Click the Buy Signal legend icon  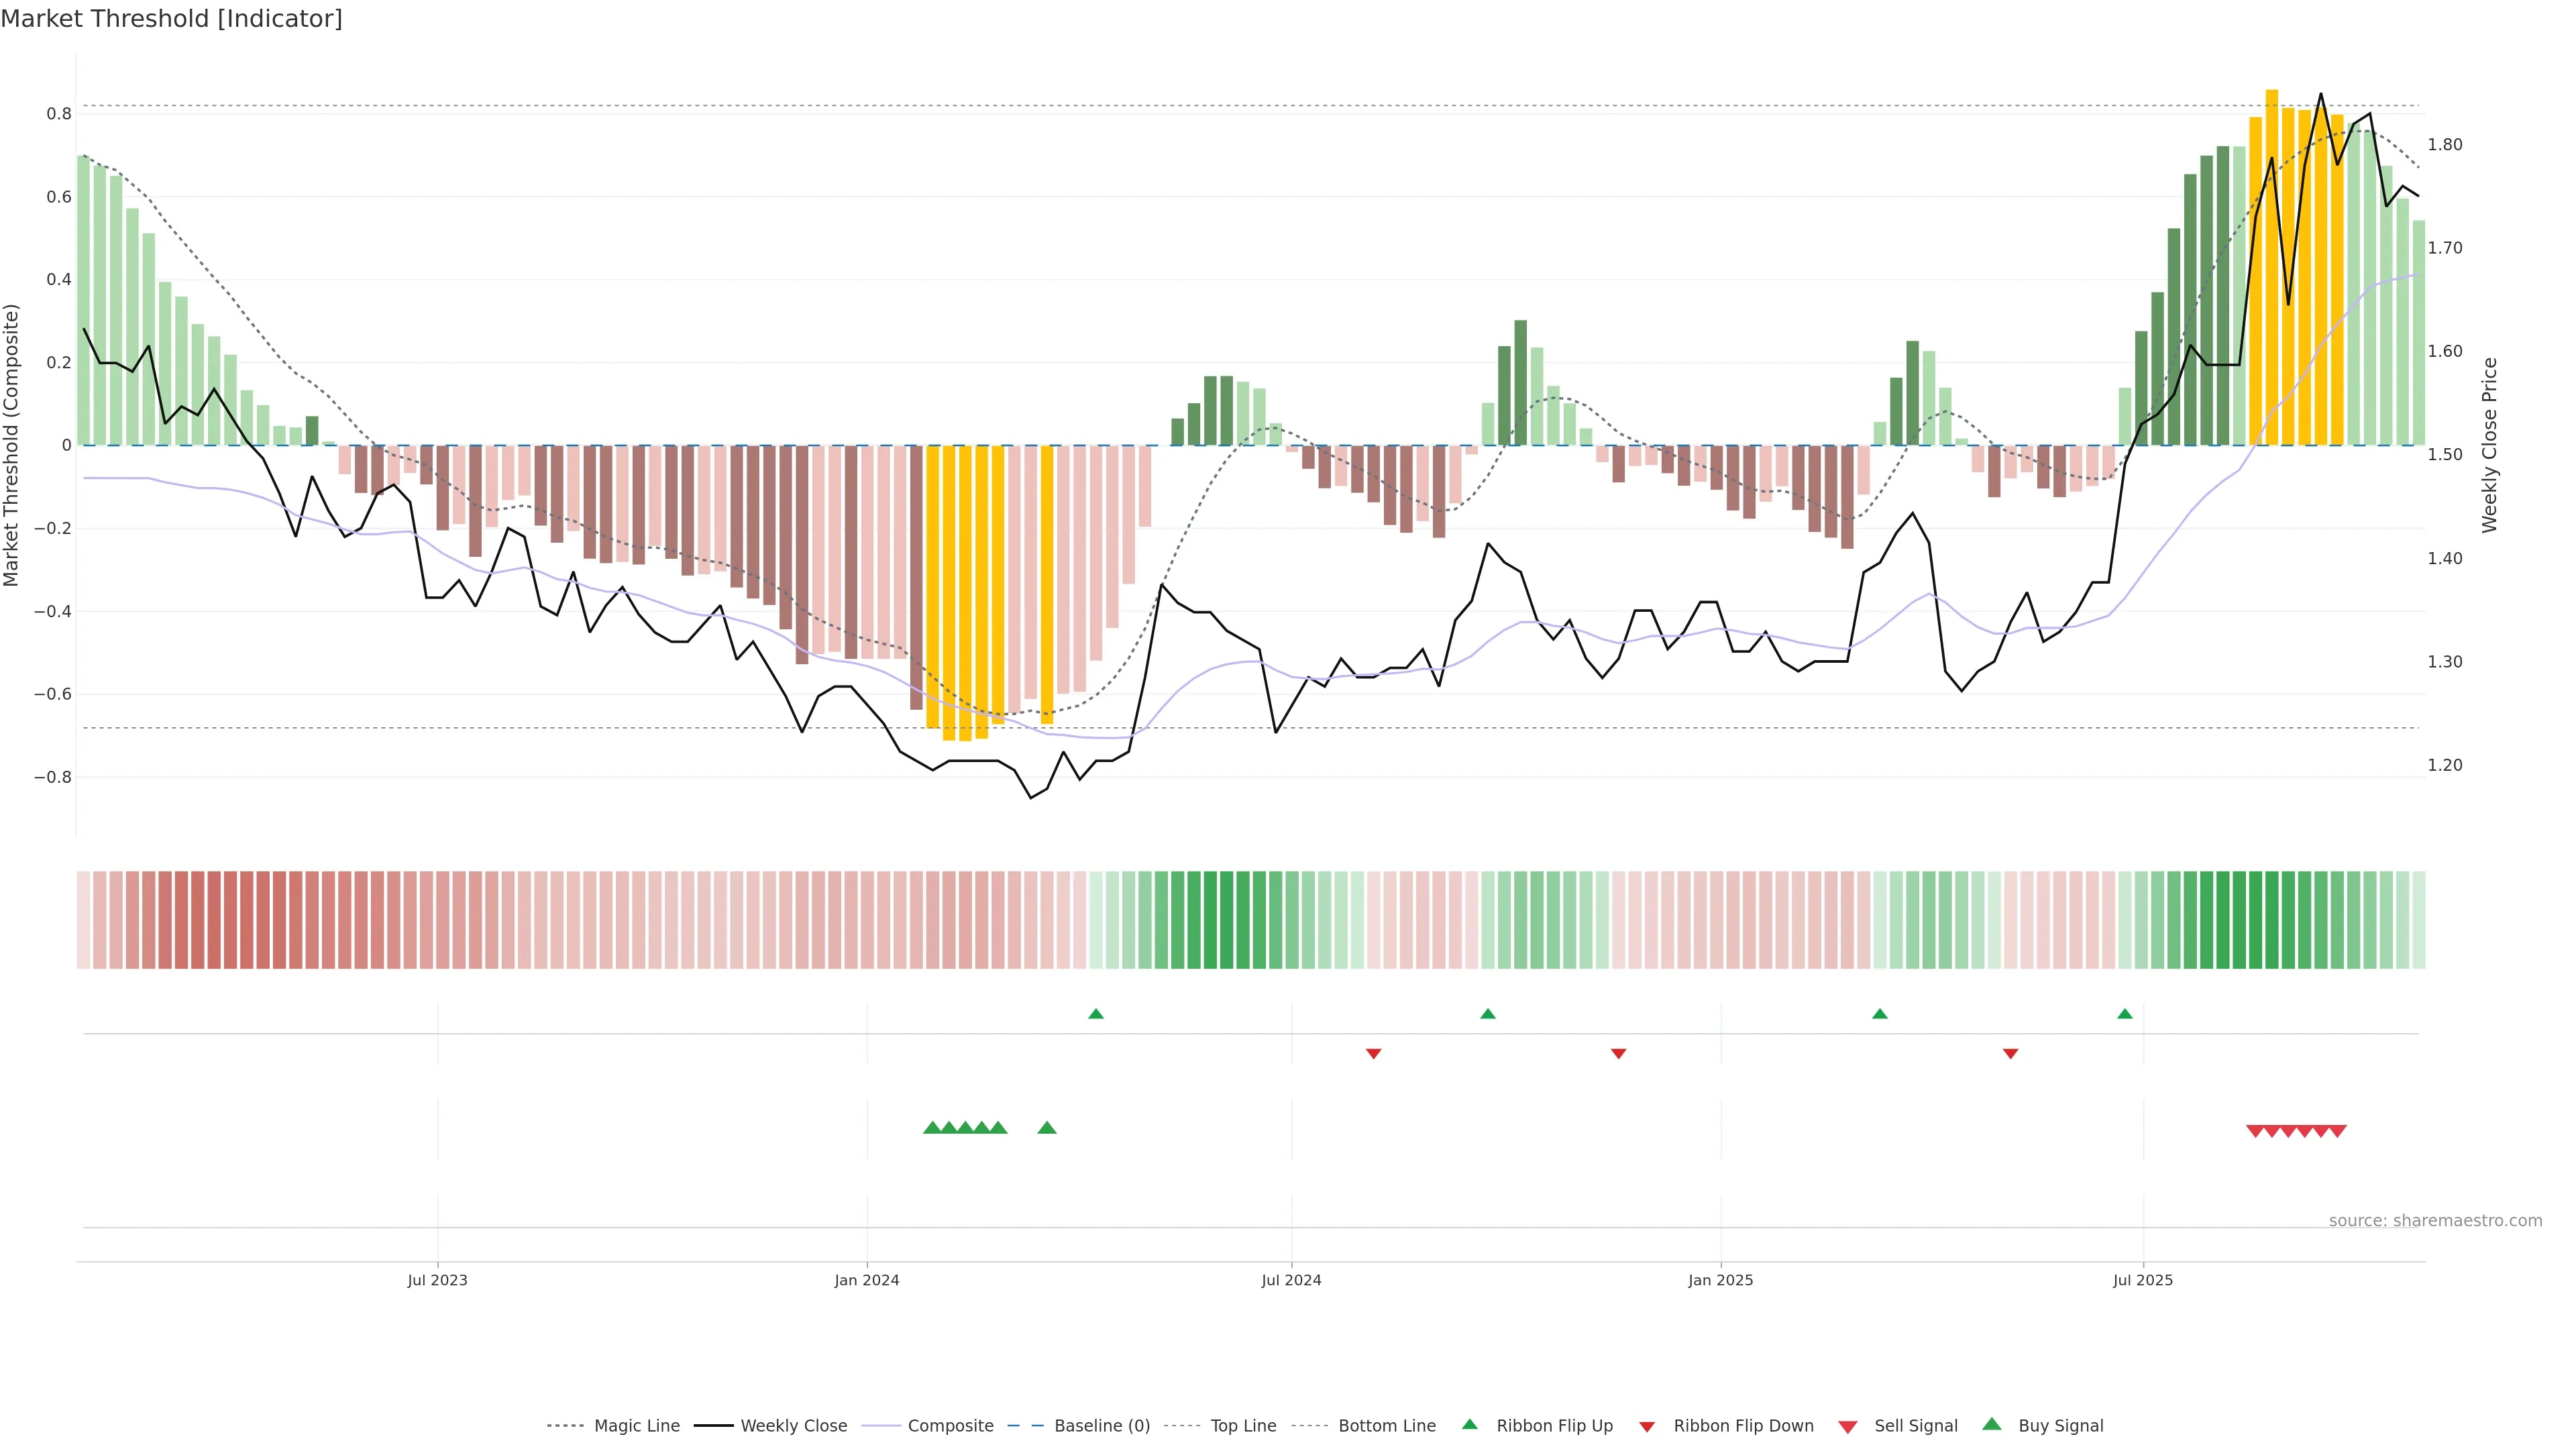click(1991, 1424)
